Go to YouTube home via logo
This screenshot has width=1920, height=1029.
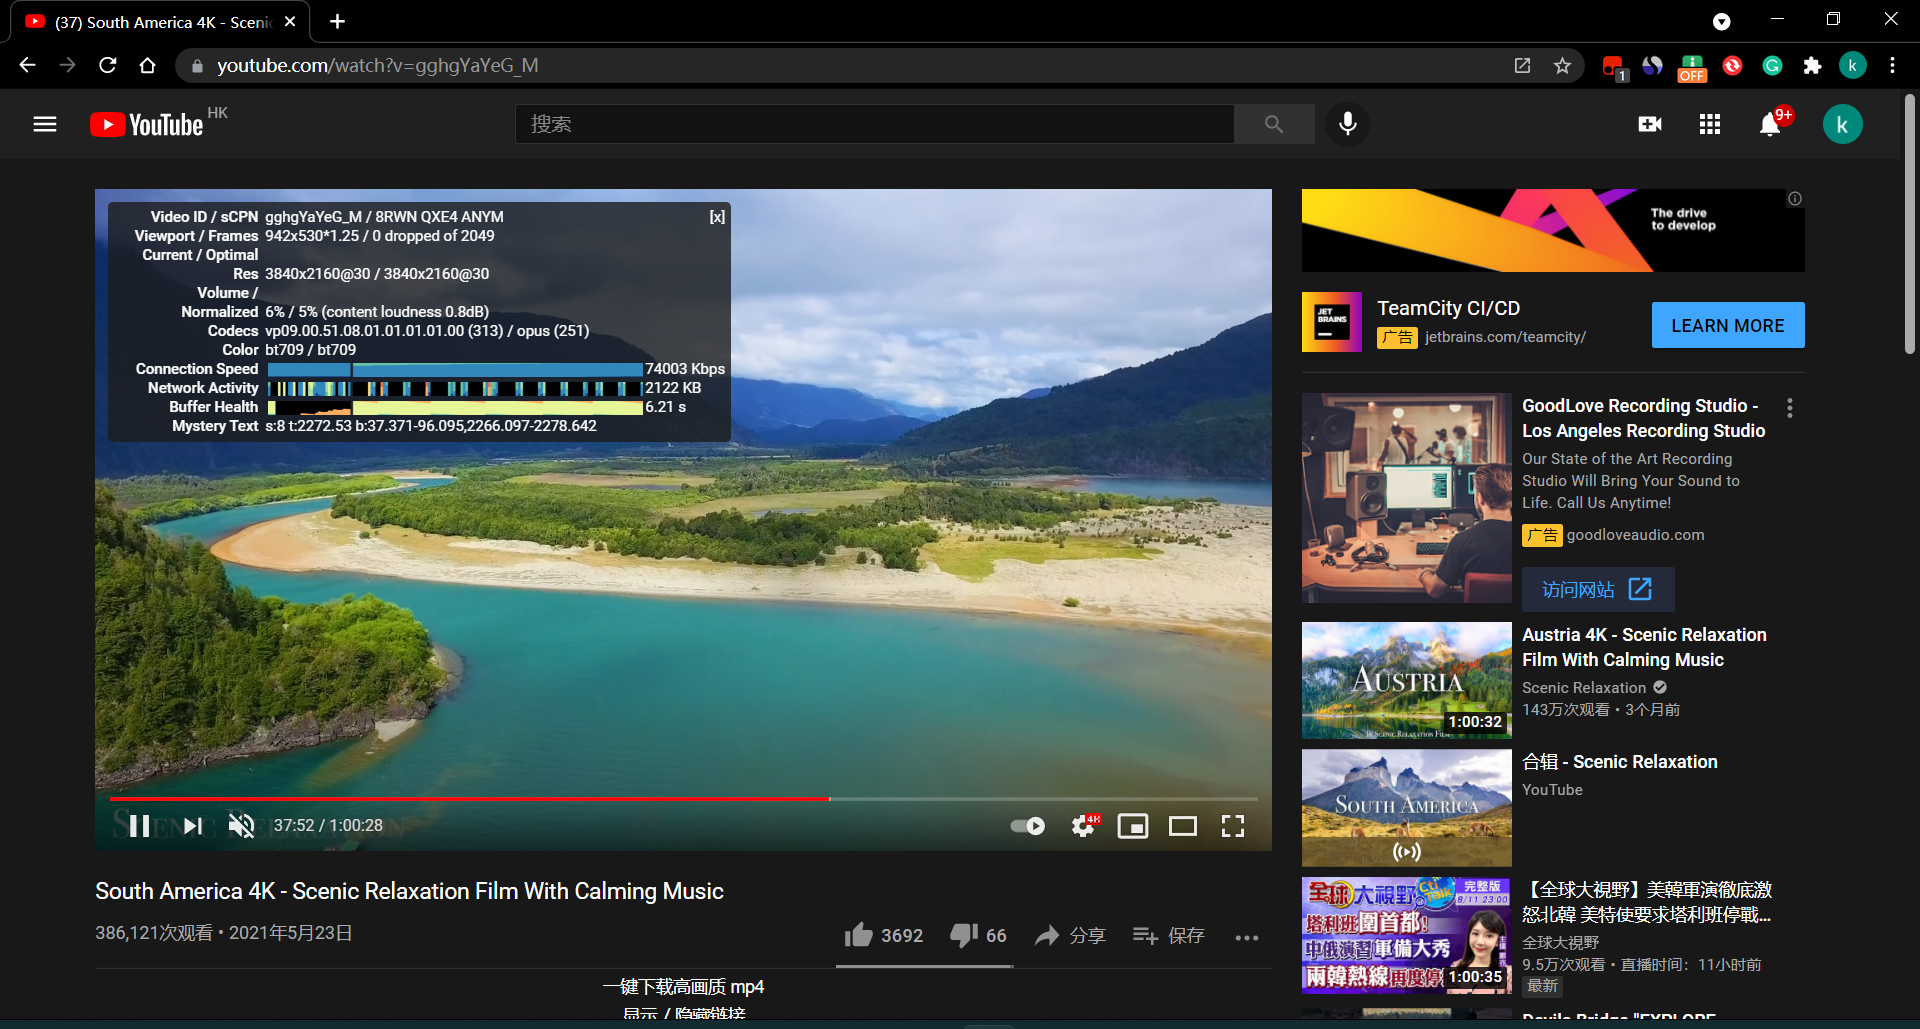147,124
